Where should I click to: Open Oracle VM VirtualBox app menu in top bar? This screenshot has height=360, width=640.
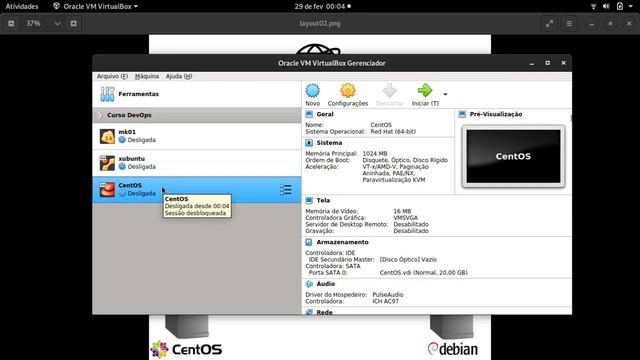(96, 7)
